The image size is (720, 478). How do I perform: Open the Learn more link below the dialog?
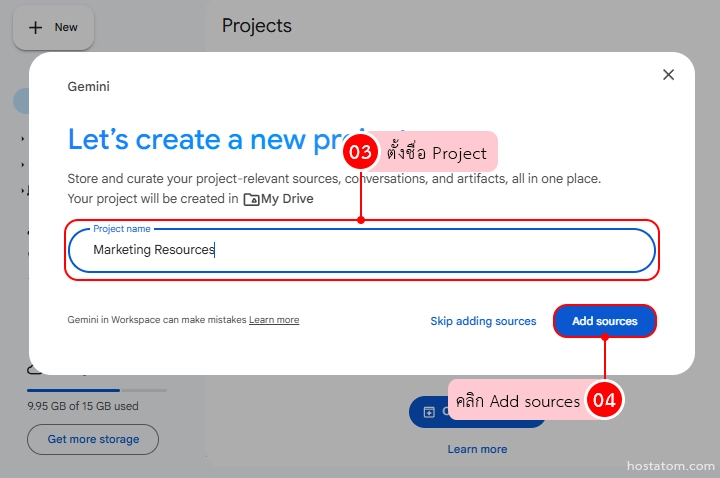click(478, 449)
